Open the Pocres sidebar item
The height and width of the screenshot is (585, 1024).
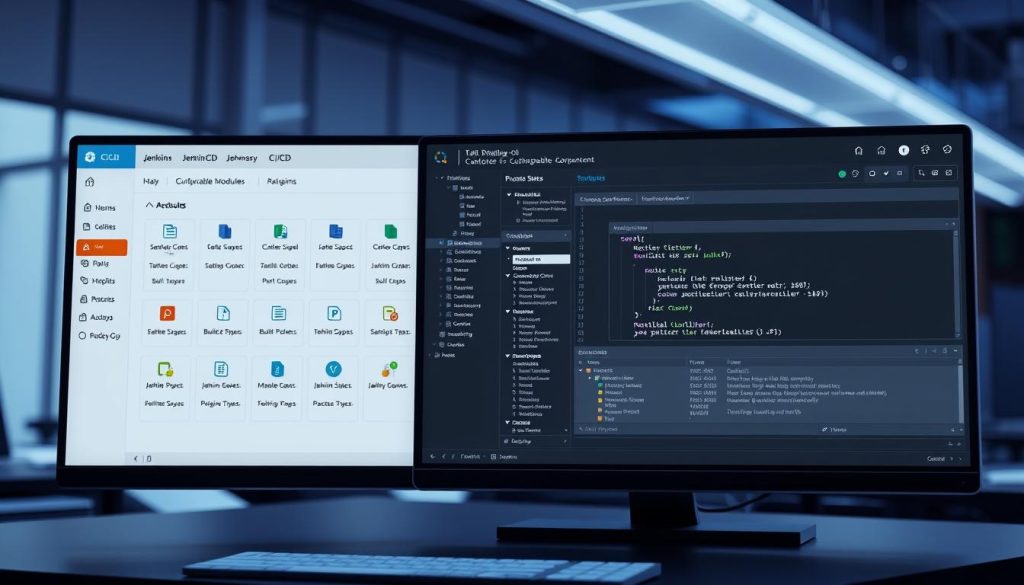coord(97,299)
